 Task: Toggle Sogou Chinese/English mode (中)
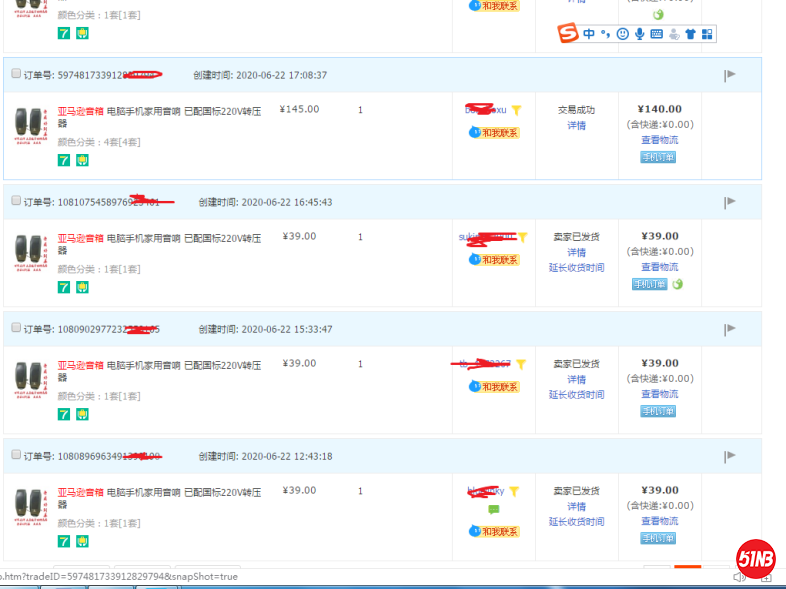pyautogui.click(x=589, y=34)
